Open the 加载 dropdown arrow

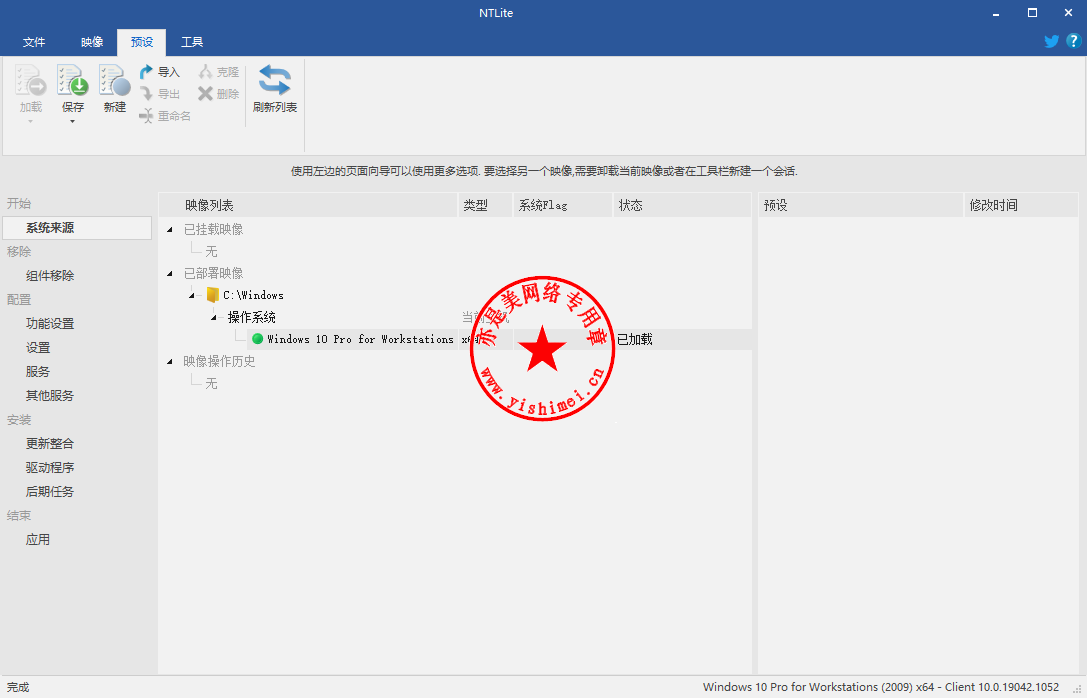click(31, 122)
